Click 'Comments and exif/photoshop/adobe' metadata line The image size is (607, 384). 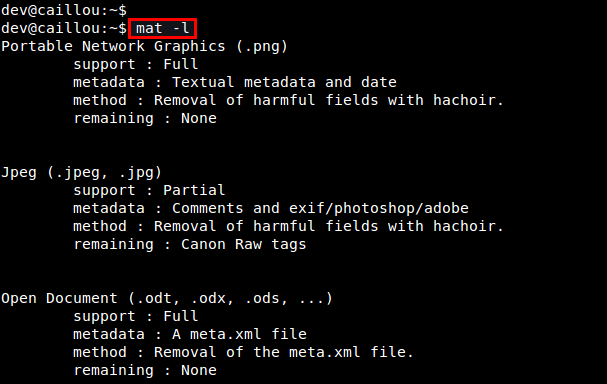[x=271, y=209]
